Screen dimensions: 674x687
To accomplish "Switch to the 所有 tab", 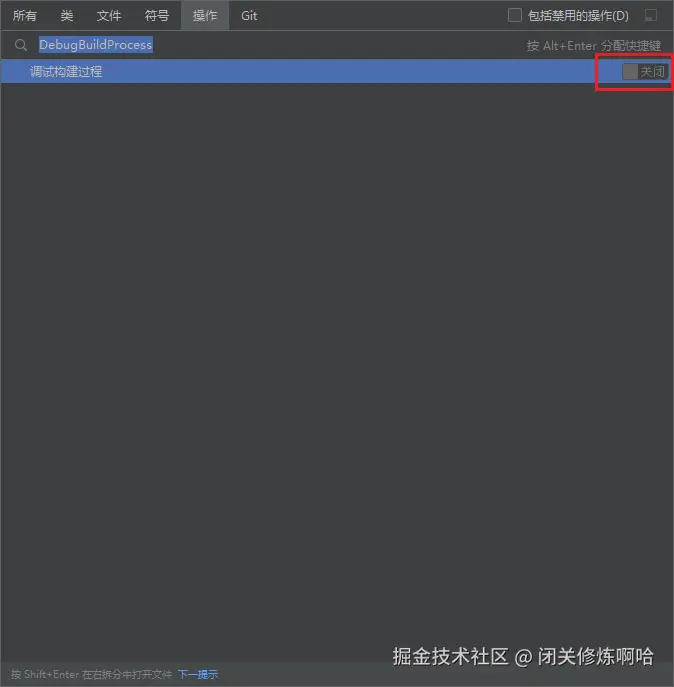I will coord(25,16).
